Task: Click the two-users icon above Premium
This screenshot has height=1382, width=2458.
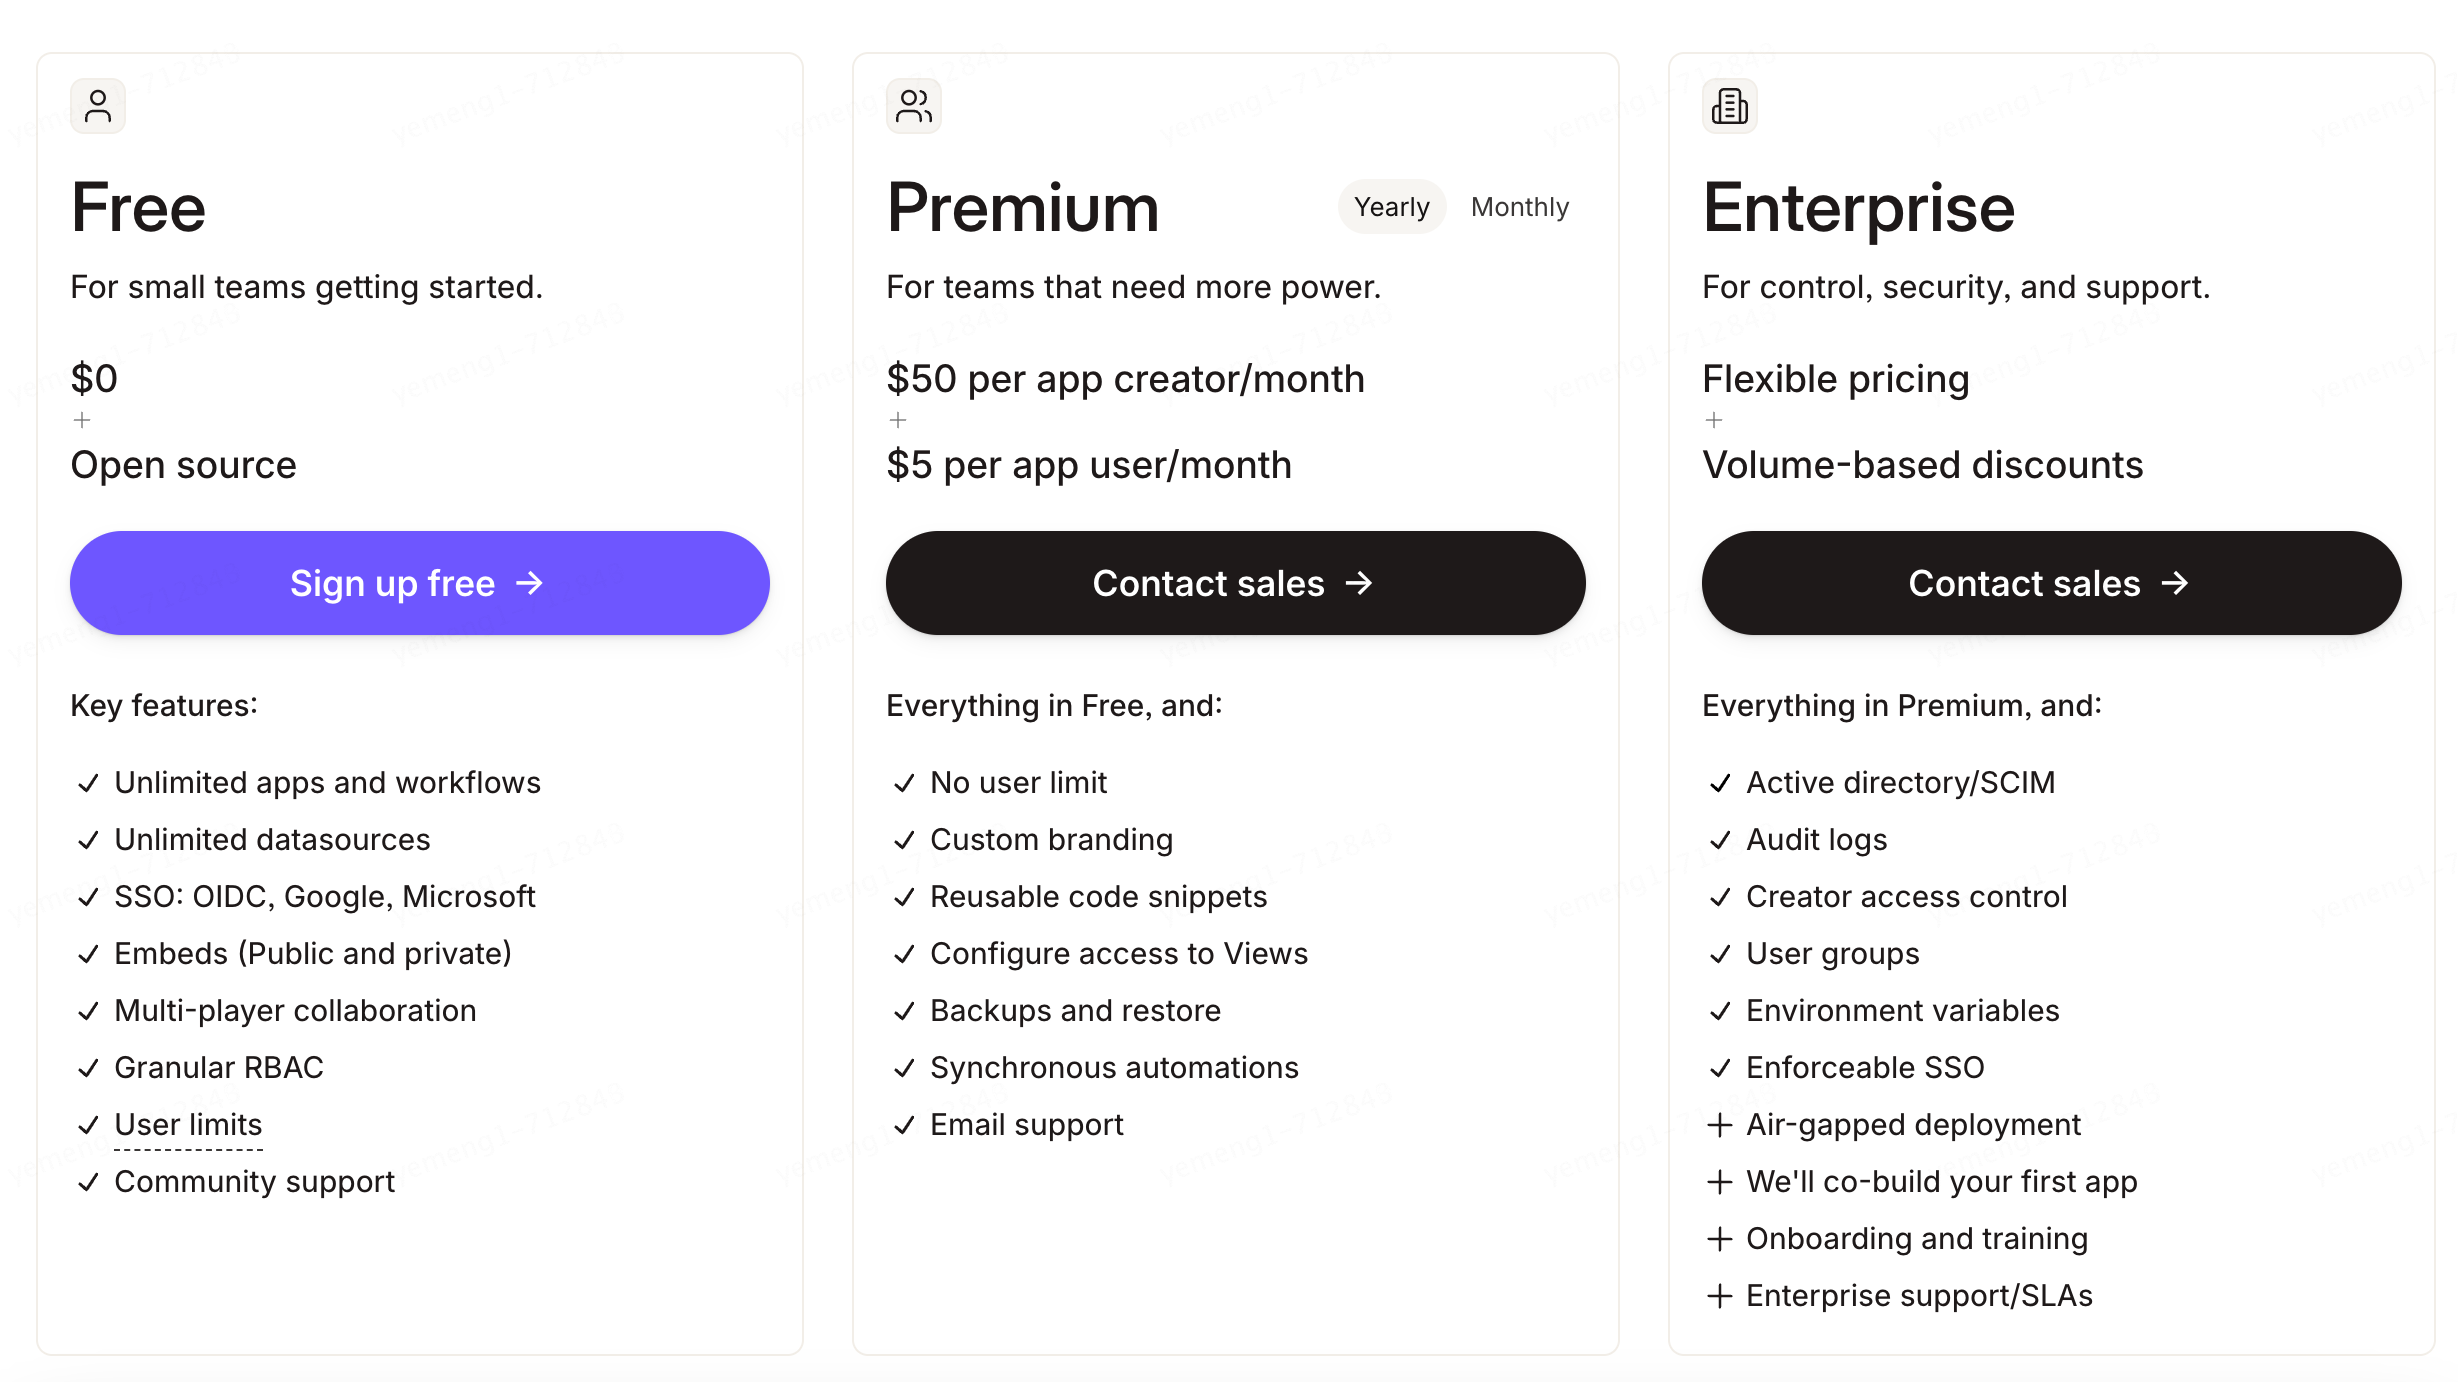Action: coord(913,106)
